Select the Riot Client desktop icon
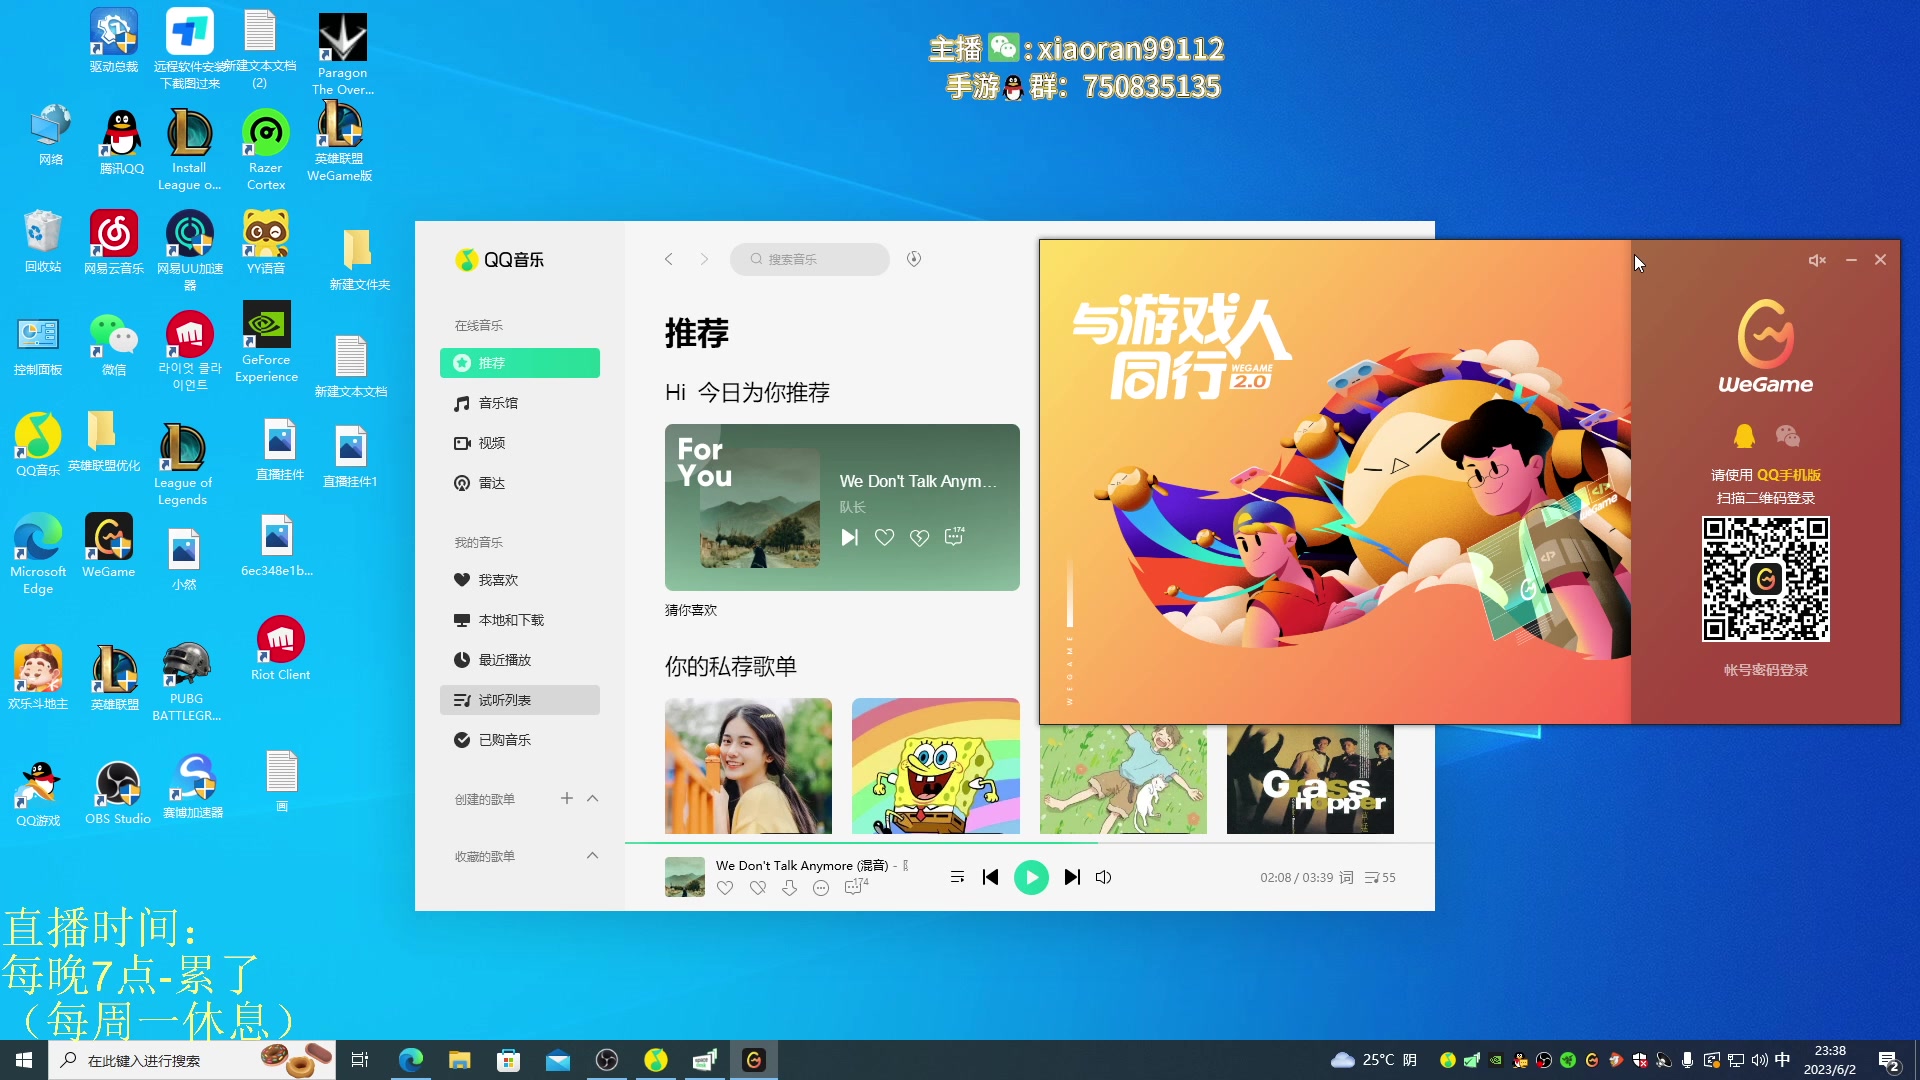The width and height of the screenshot is (1920, 1080). pos(280,649)
